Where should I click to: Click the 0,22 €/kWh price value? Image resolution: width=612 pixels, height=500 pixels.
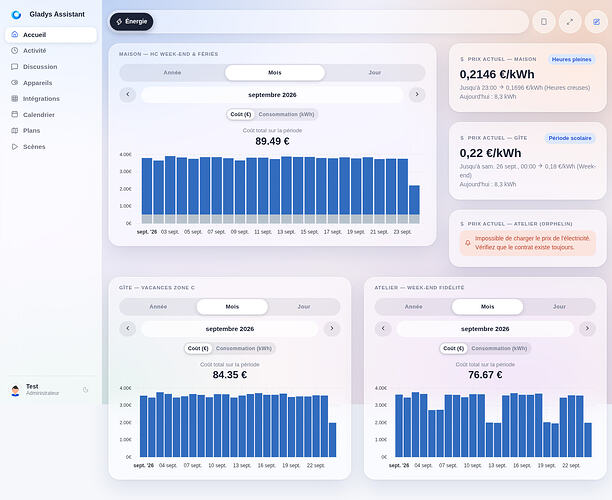(490, 153)
